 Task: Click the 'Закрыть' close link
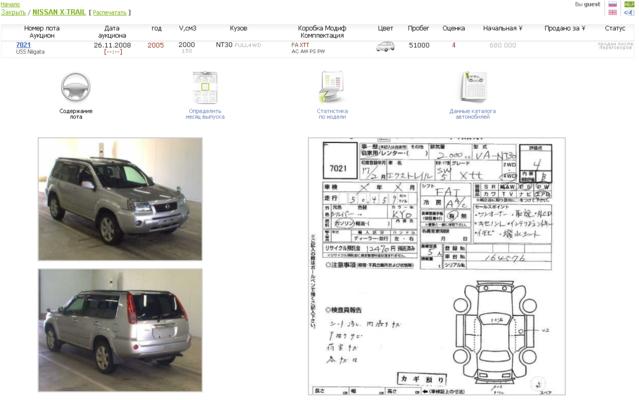pos(13,13)
